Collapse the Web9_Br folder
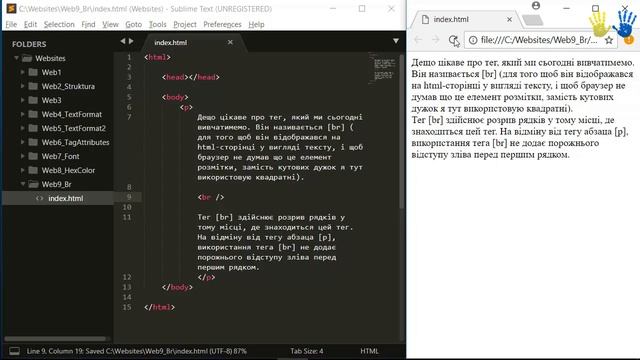 click(23, 184)
